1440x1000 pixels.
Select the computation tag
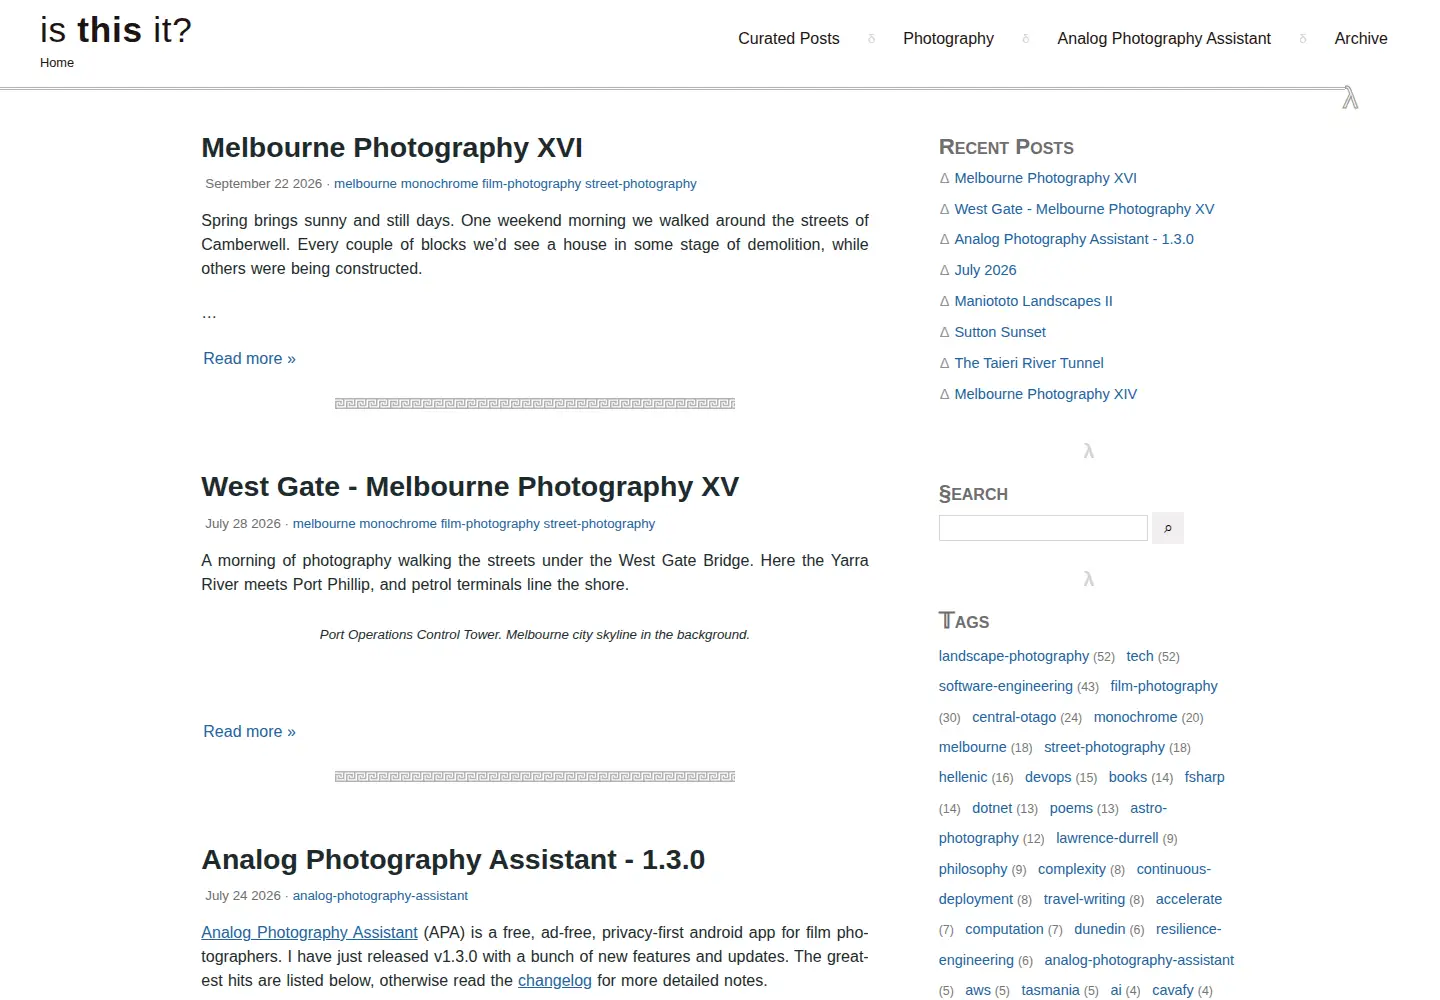coord(1004,929)
